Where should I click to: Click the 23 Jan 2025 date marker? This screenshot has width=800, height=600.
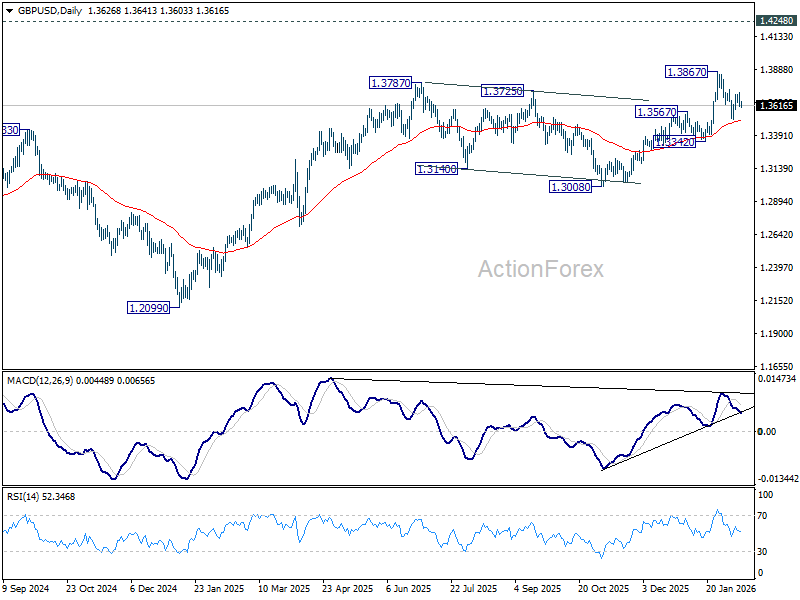tap(219, 588)
